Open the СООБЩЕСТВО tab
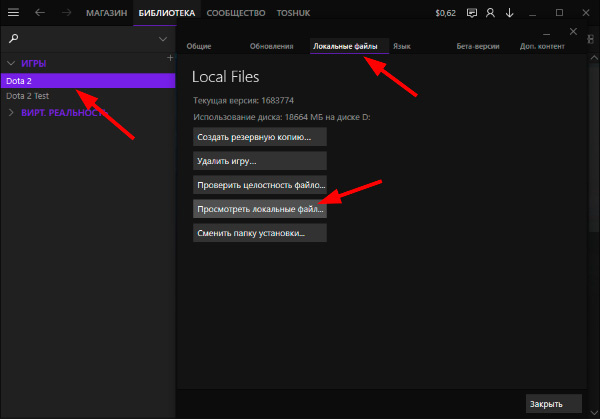This screenshot has height=419, width=600. (x=236, y=13)
